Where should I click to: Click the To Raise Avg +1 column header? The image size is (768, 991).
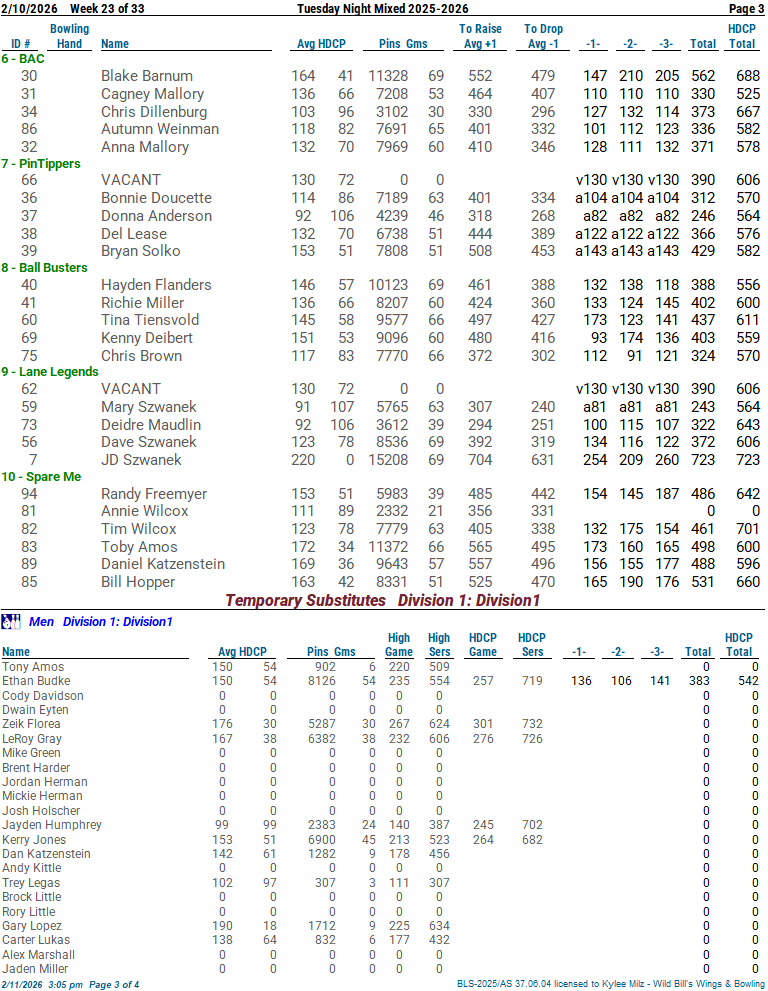coord(480,37)
